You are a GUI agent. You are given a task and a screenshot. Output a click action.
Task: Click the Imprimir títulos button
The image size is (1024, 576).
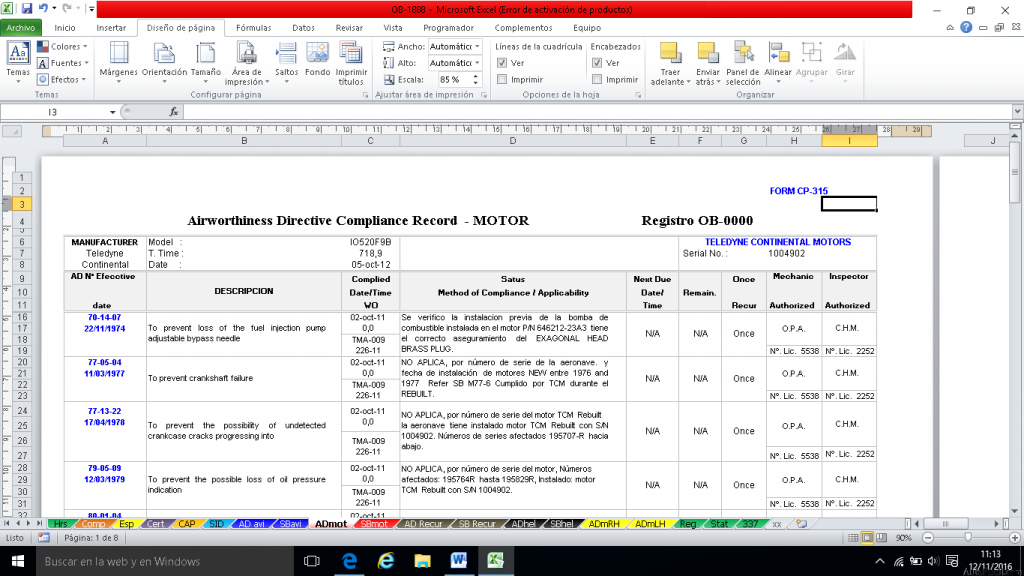(351, 62)
